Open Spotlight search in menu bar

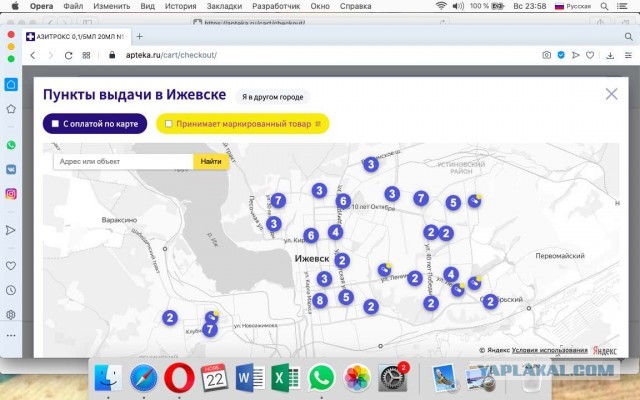(604, 6)
